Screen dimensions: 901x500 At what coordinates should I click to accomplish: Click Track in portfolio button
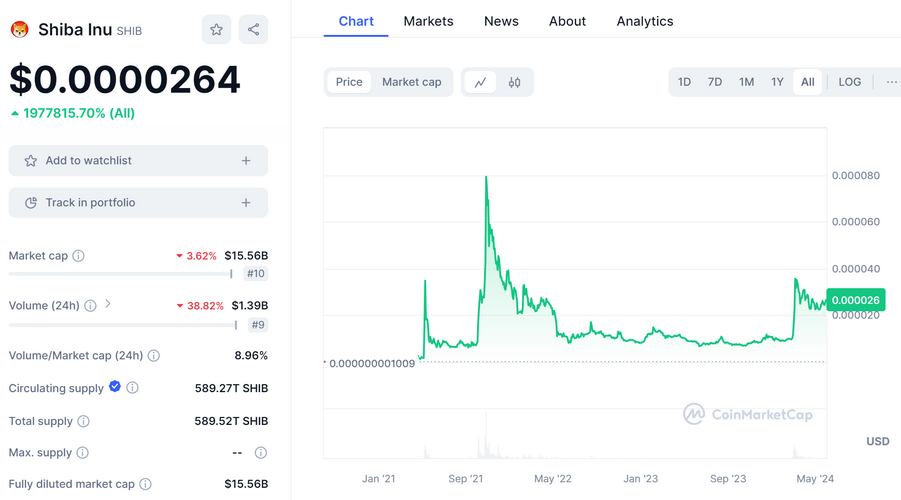[138, 203]
